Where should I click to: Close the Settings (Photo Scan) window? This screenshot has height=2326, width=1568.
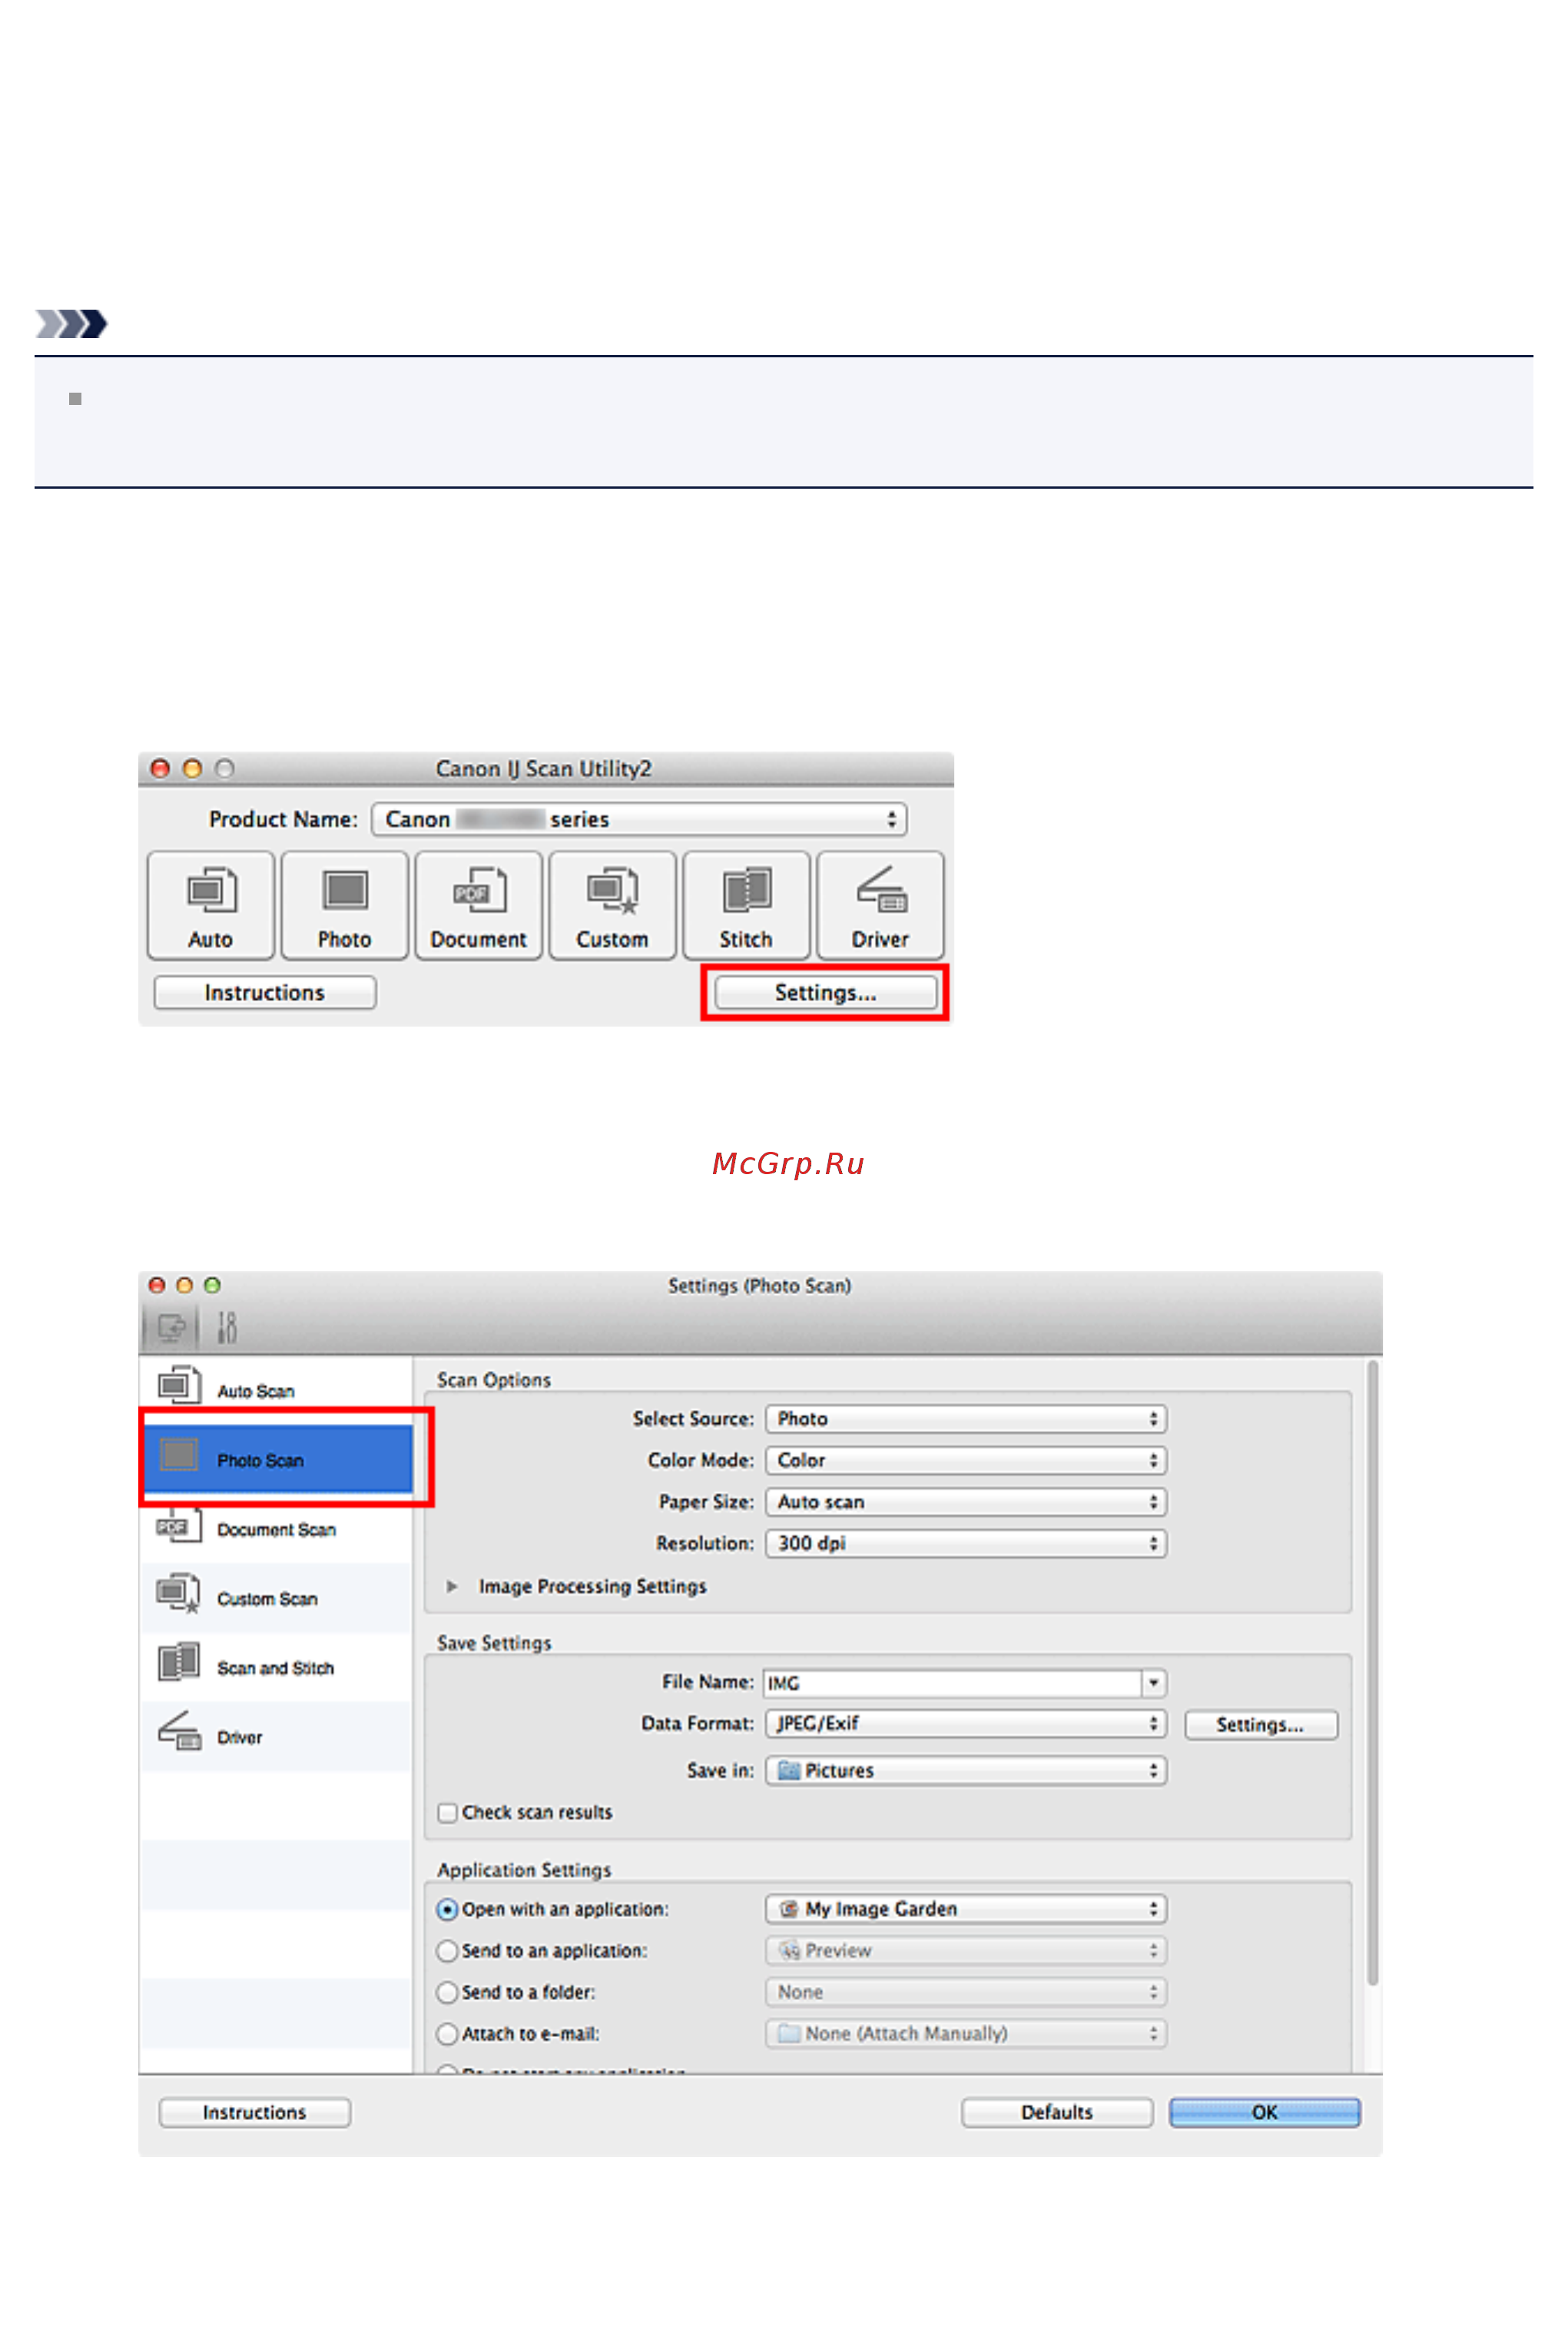tap(156, 1285)
